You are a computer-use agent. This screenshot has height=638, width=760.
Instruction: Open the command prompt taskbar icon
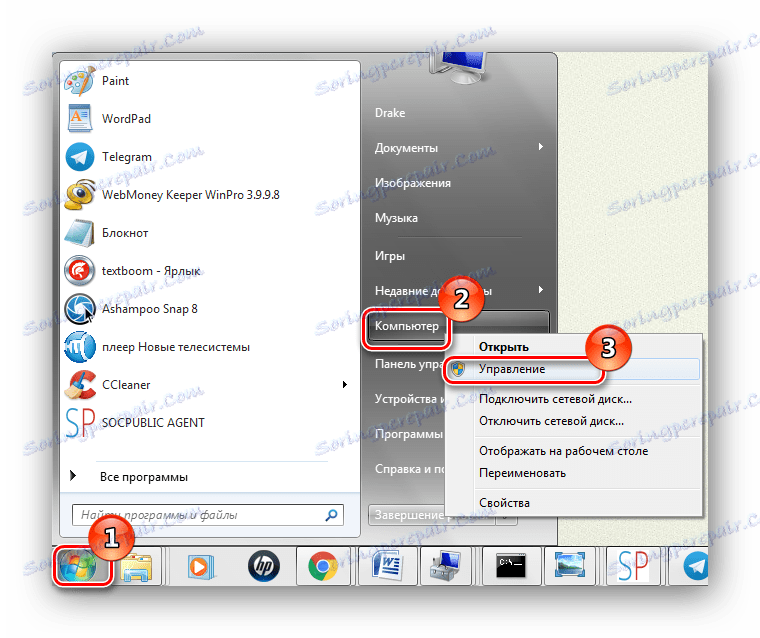click(x=511, y=566)
